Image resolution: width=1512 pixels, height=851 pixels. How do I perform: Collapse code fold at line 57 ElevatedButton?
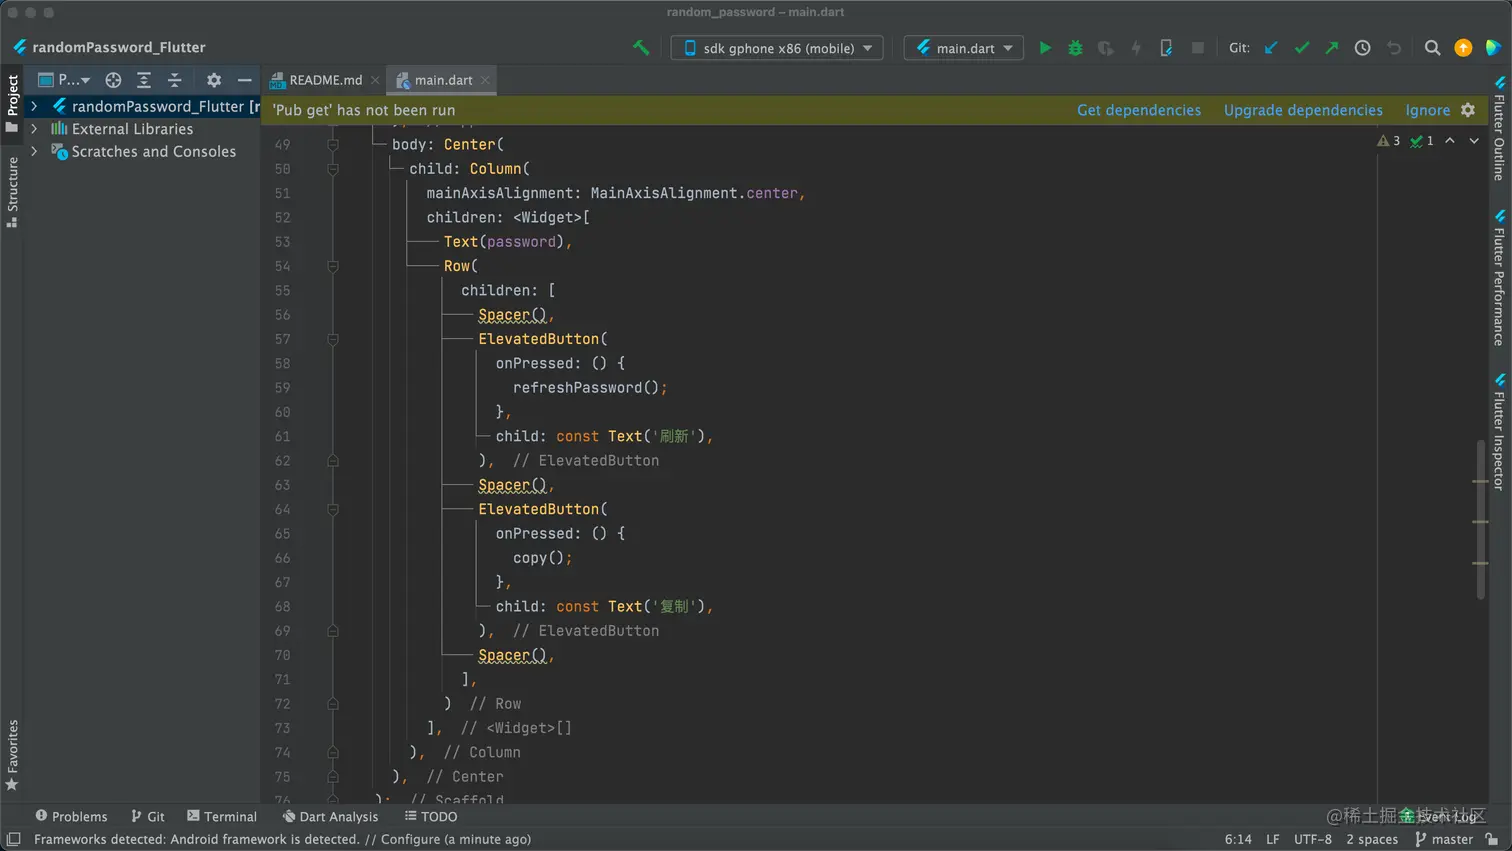(333, 340)
